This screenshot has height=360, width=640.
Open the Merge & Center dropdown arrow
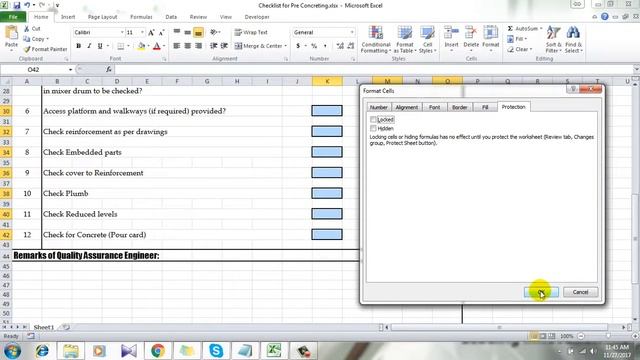tap(286, 46)
